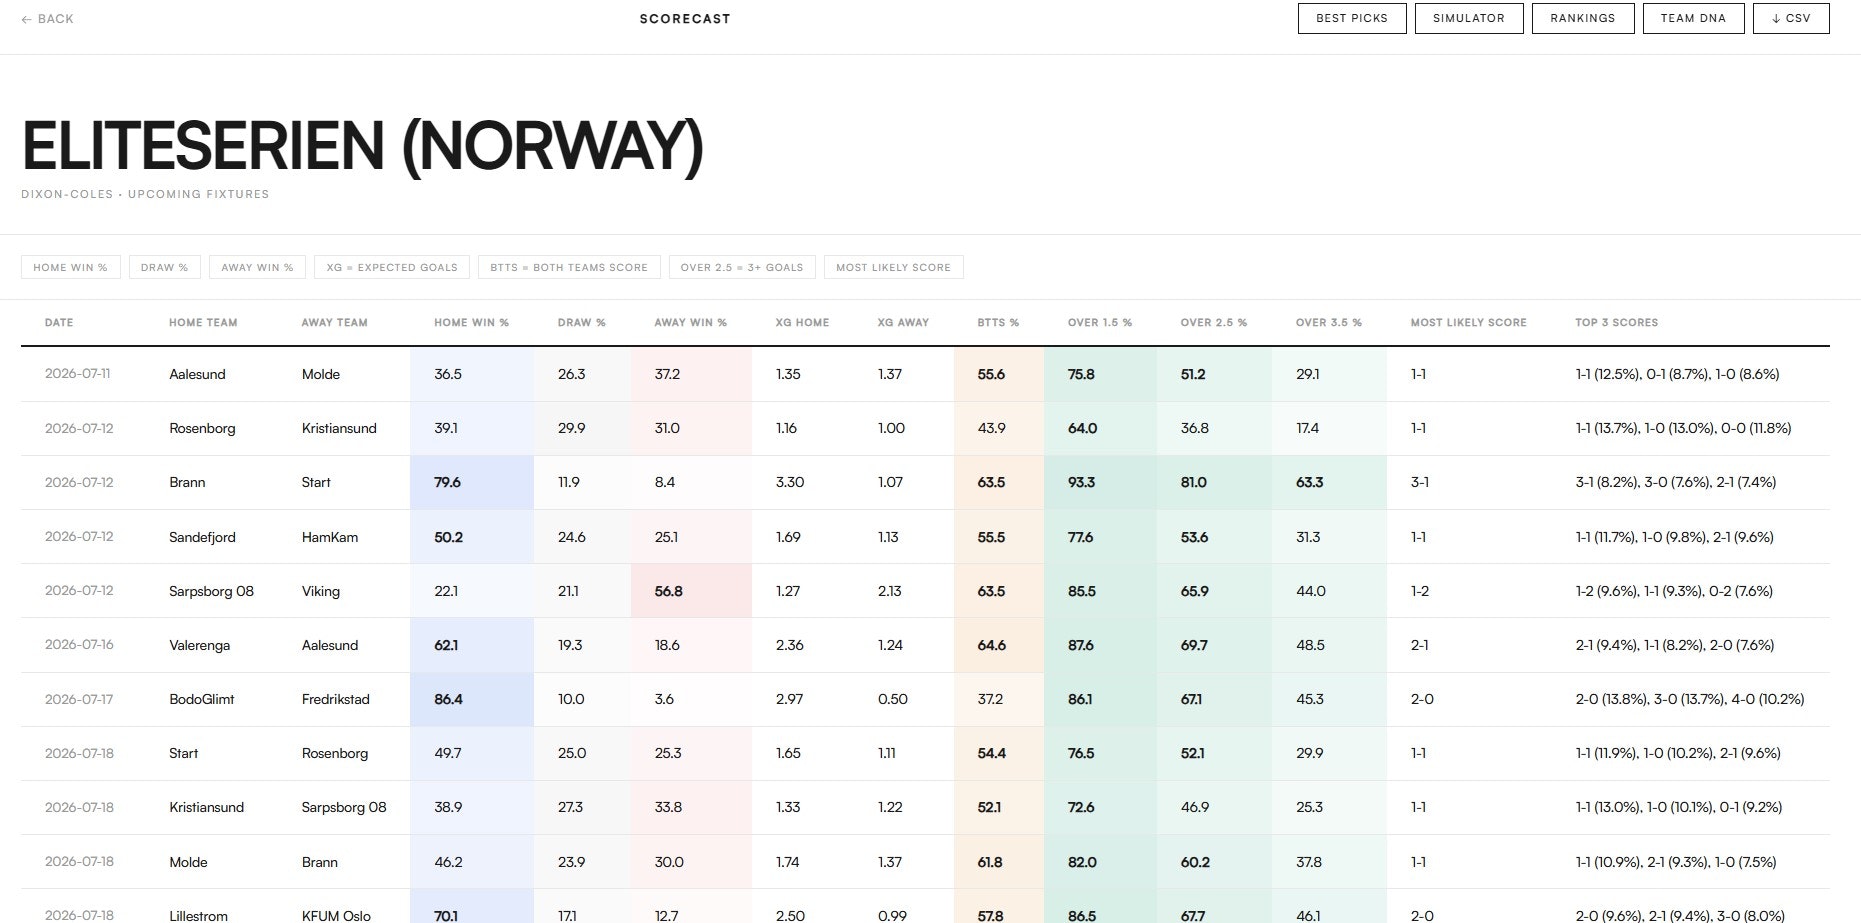Sort by the Date column header
1861x923 pixels.
(x=59, y=322)
